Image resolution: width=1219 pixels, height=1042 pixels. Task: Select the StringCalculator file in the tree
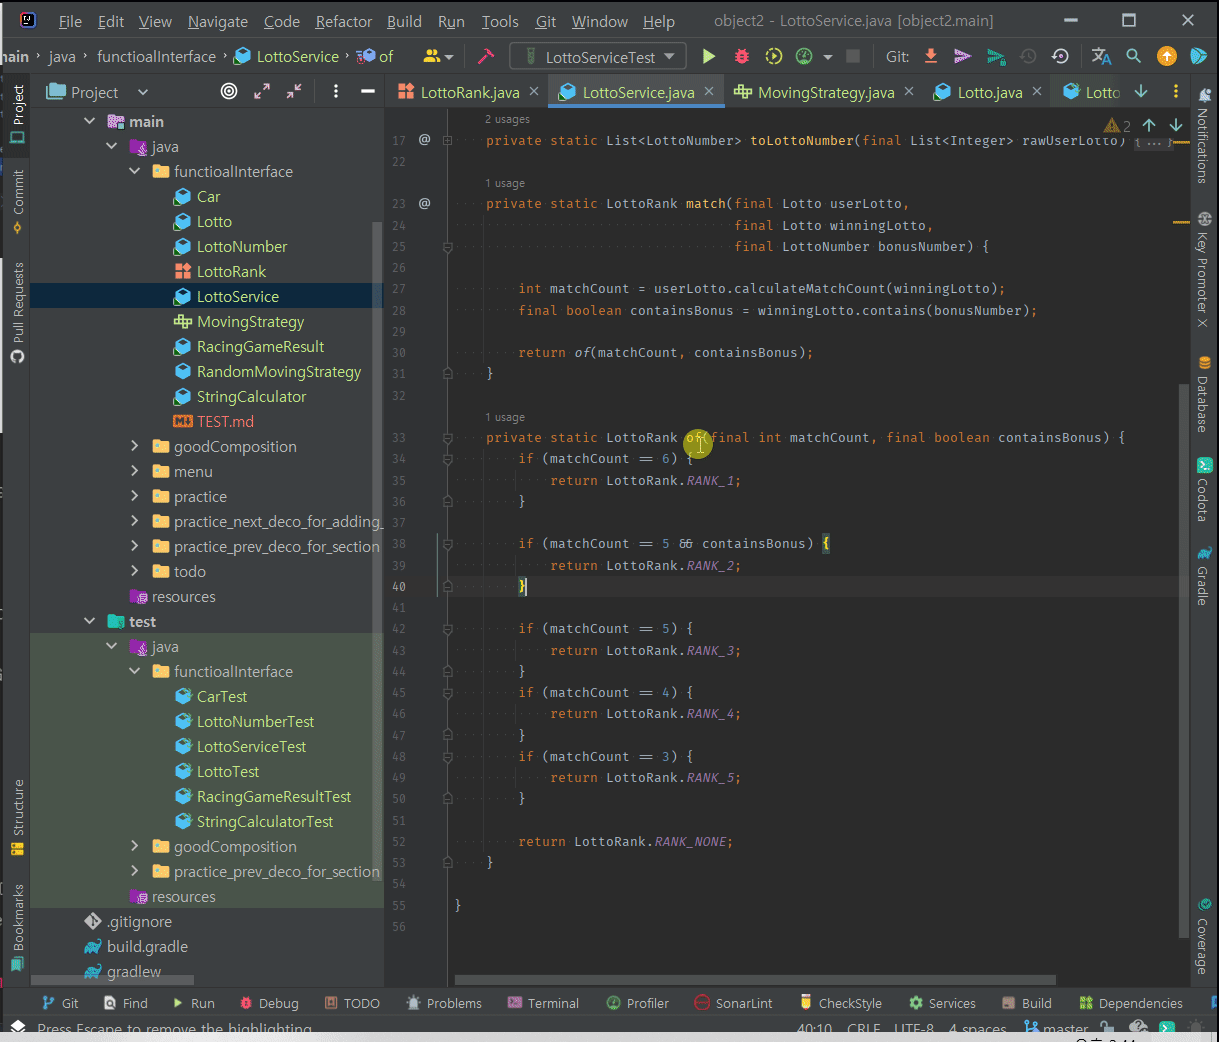(x=251, y=397)
